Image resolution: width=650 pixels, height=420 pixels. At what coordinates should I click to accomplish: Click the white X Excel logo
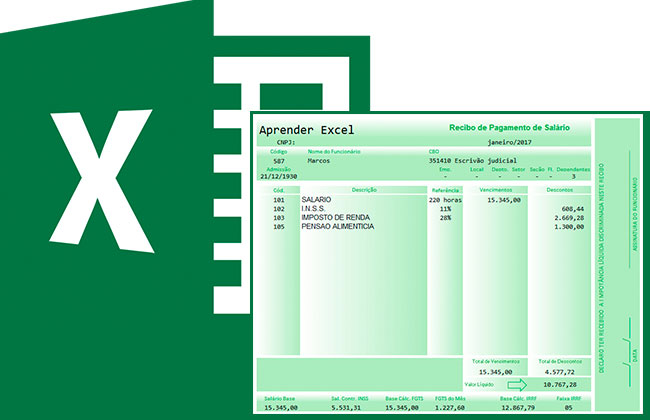102,181
